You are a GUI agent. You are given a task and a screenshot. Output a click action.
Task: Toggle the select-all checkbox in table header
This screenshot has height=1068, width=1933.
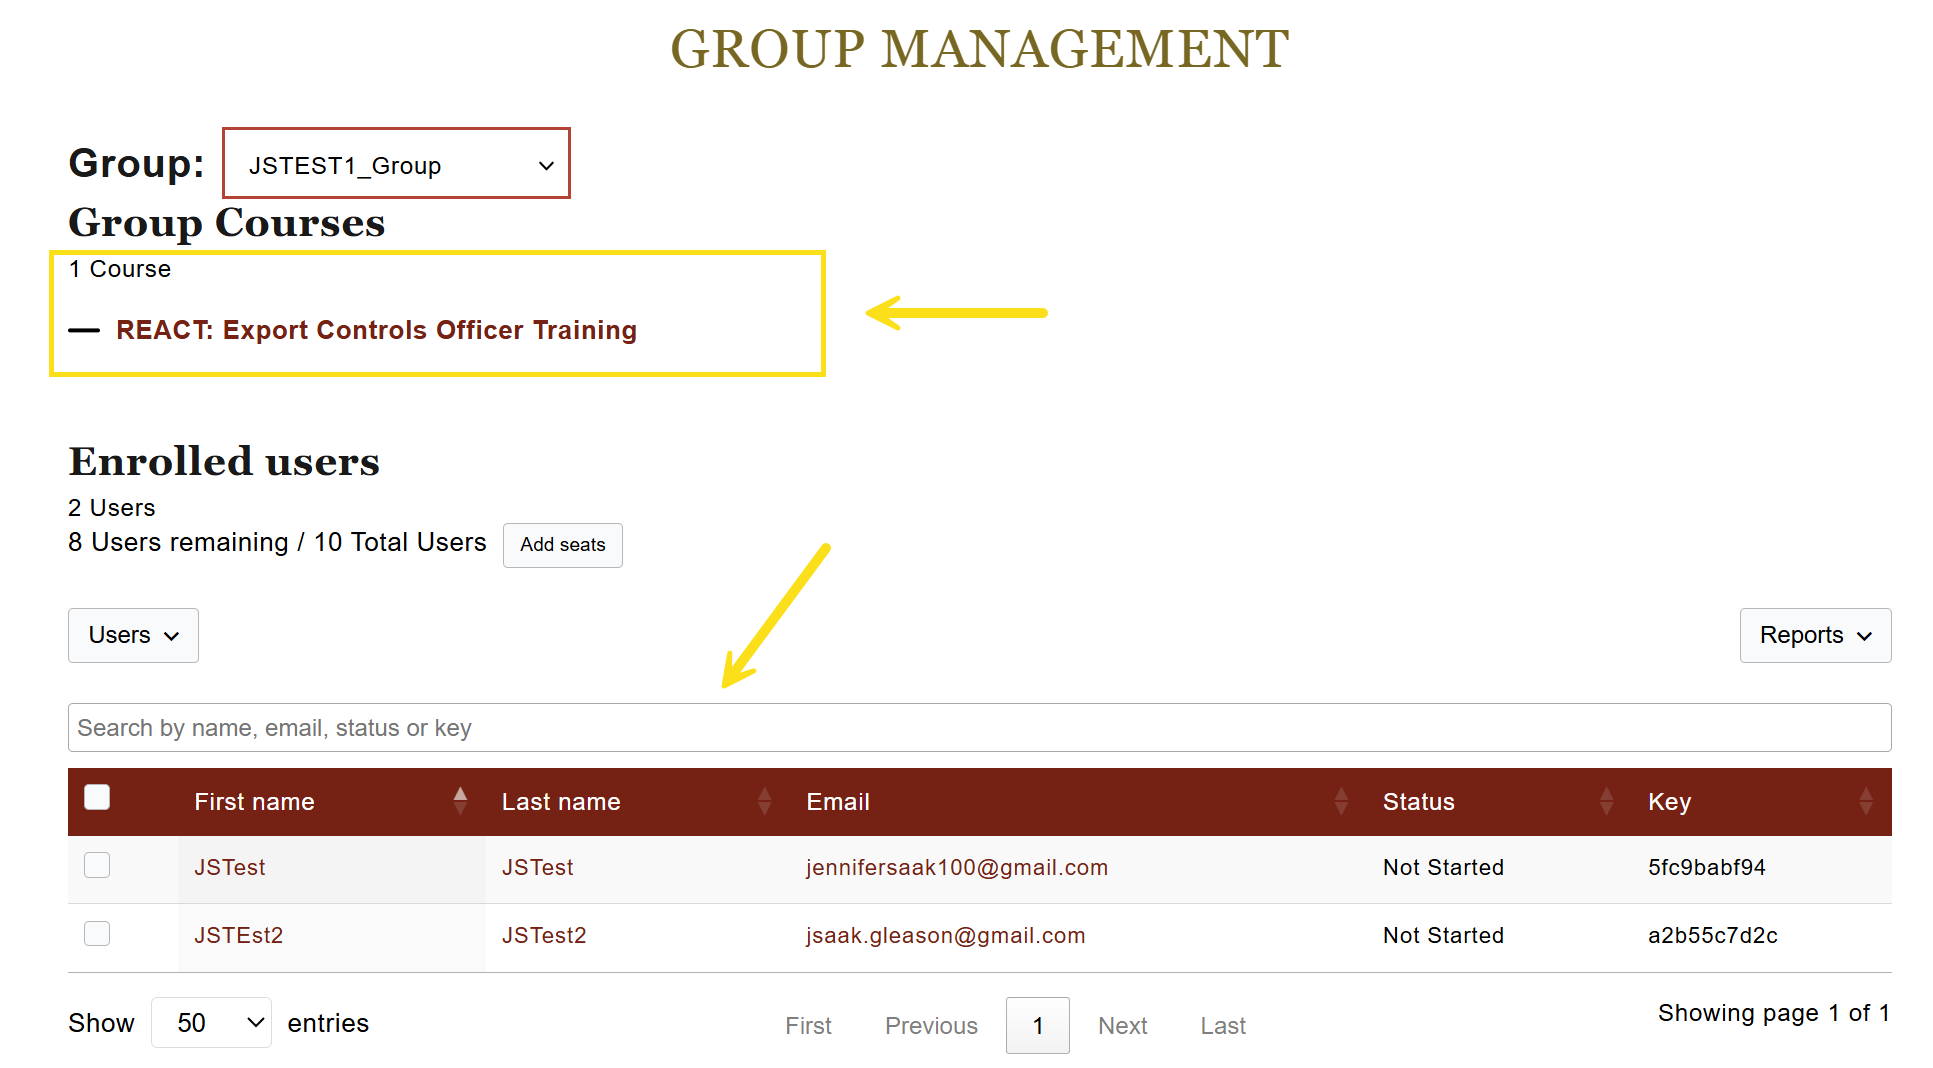[x=97, y=797]
